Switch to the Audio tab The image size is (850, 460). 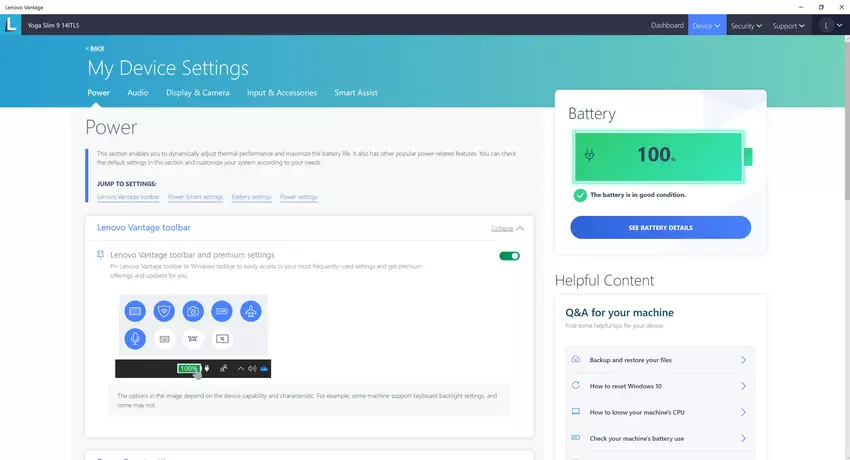(x=138, y=93)
